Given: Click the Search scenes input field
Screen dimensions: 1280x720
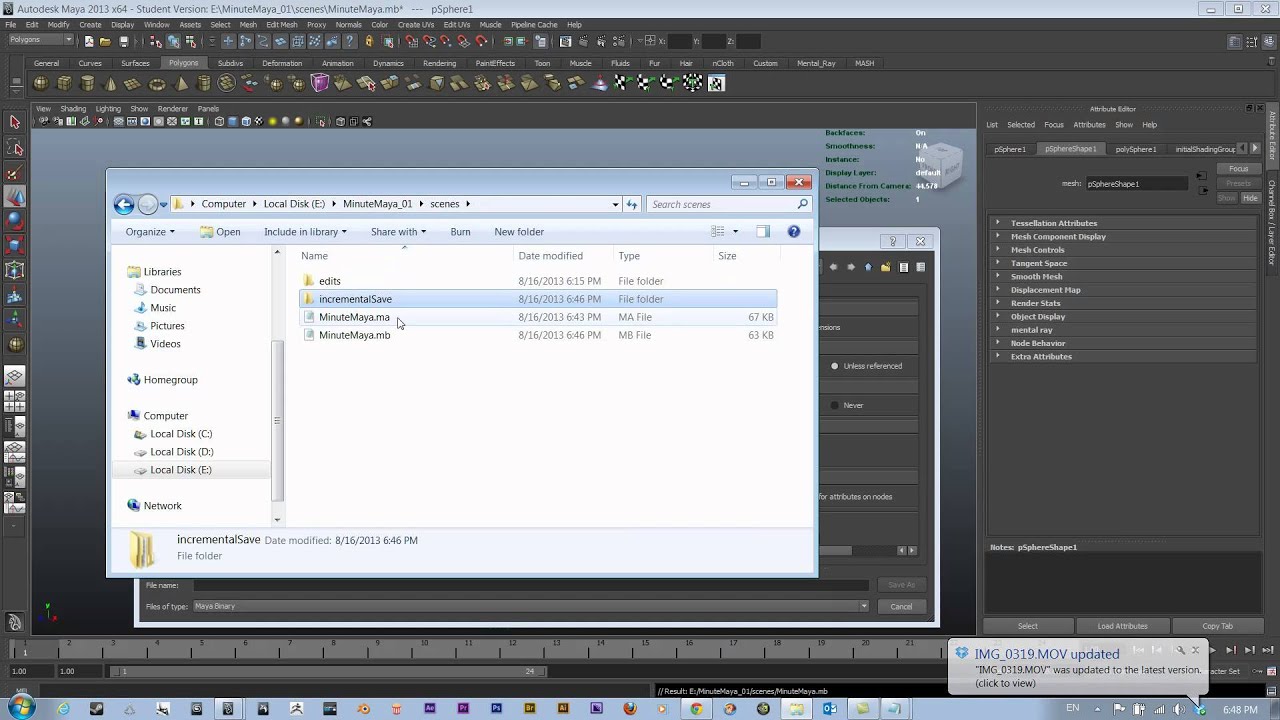Looking at the screenshot, I should (728, 204).
